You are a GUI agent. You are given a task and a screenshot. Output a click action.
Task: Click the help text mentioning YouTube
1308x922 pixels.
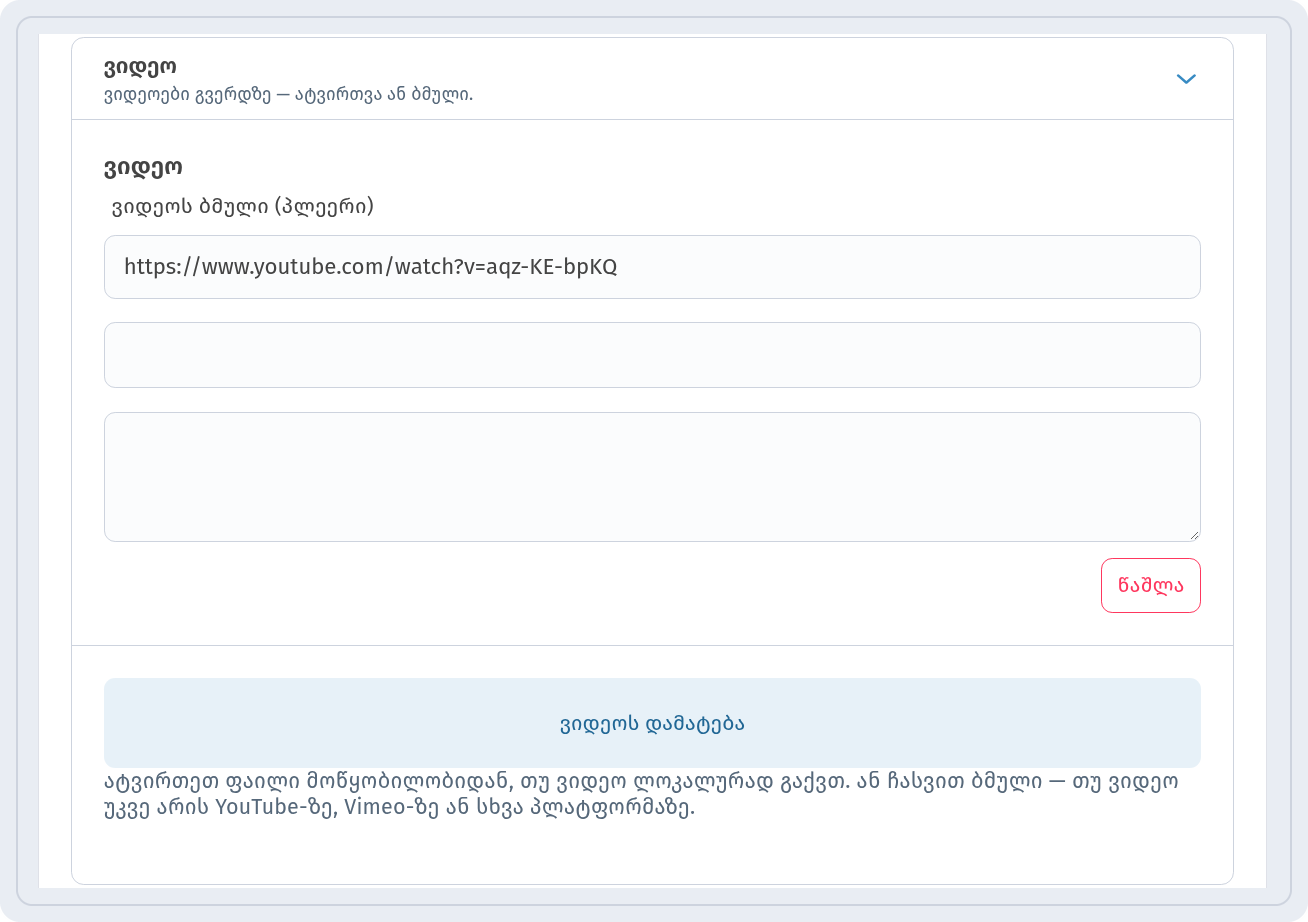tap(641, 795)
